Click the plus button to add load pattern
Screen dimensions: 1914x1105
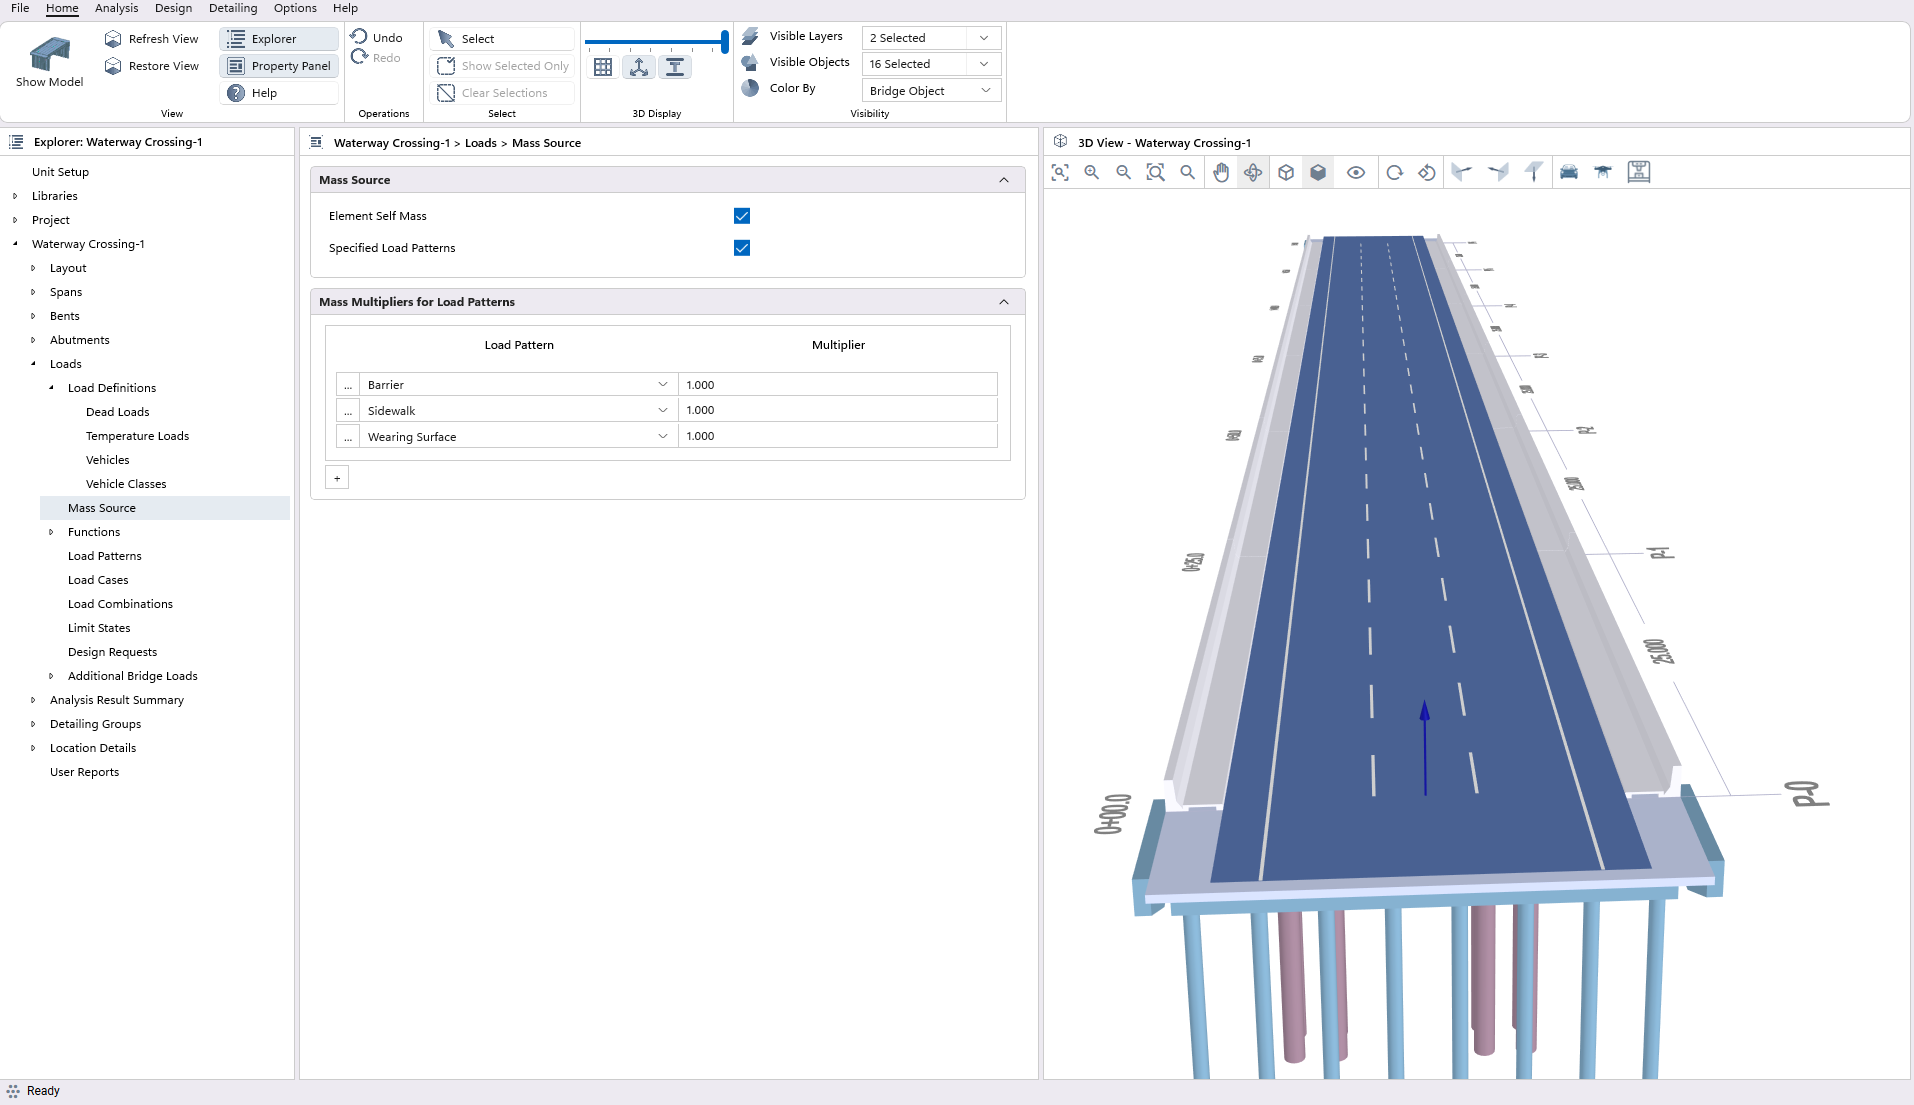click(337, 478)
